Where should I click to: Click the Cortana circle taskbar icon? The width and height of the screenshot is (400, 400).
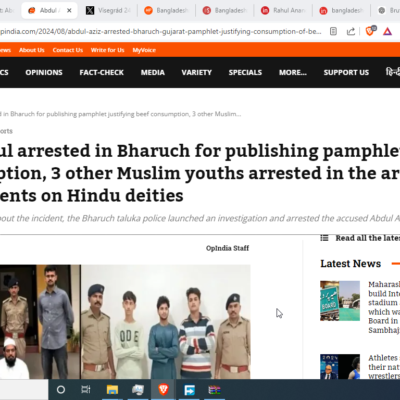[61, 389]
